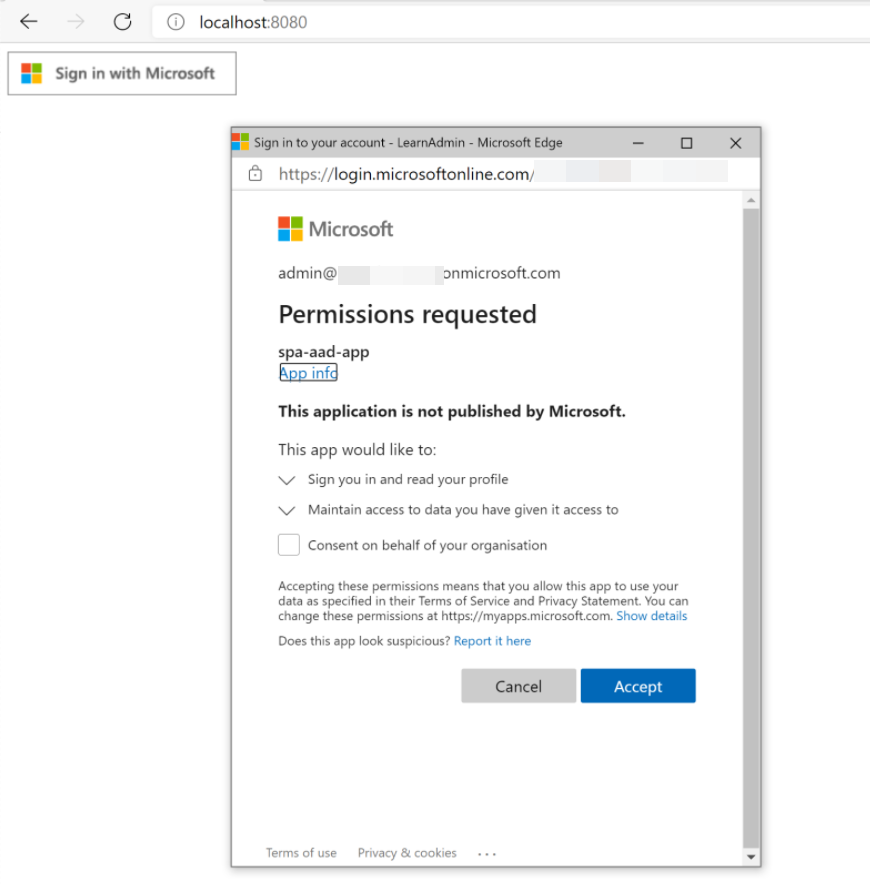Expand the maintain access permission details

coord(287,510)
